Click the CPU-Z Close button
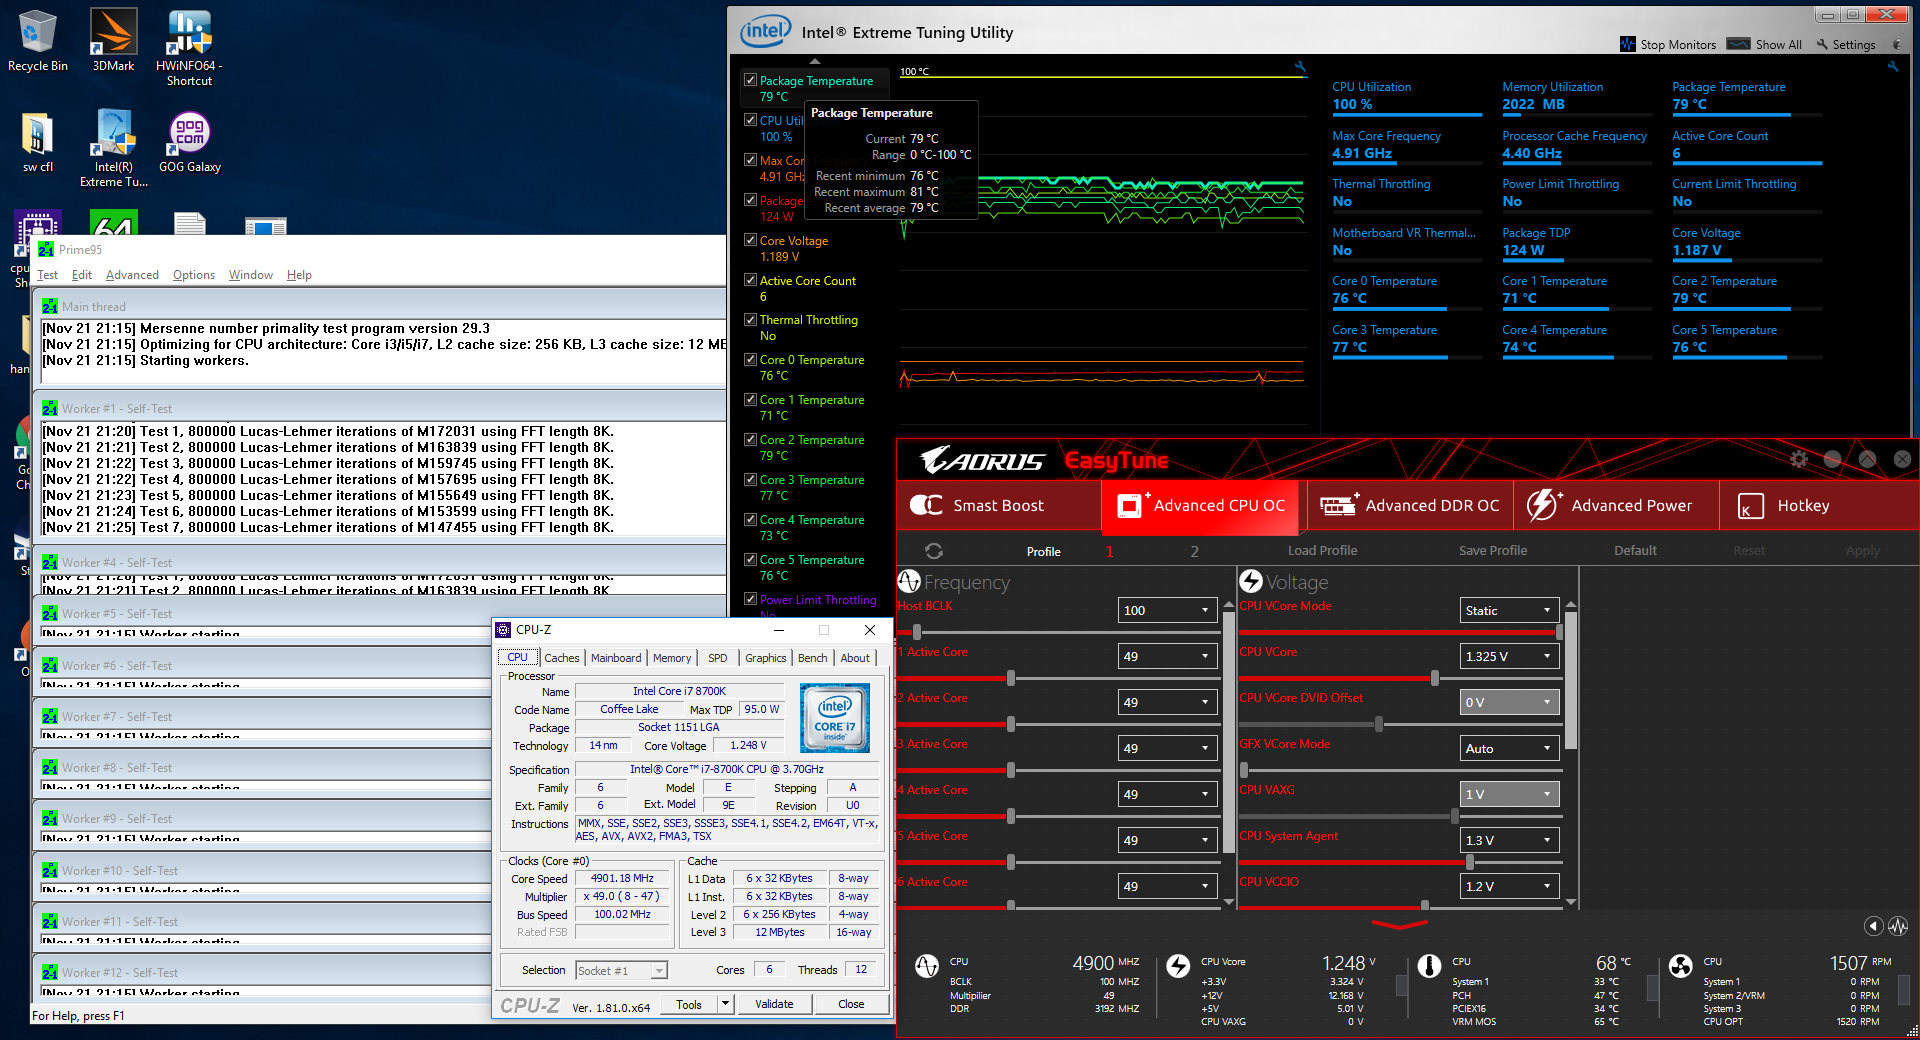The image size is (1920, 1040). point(851,1004)
